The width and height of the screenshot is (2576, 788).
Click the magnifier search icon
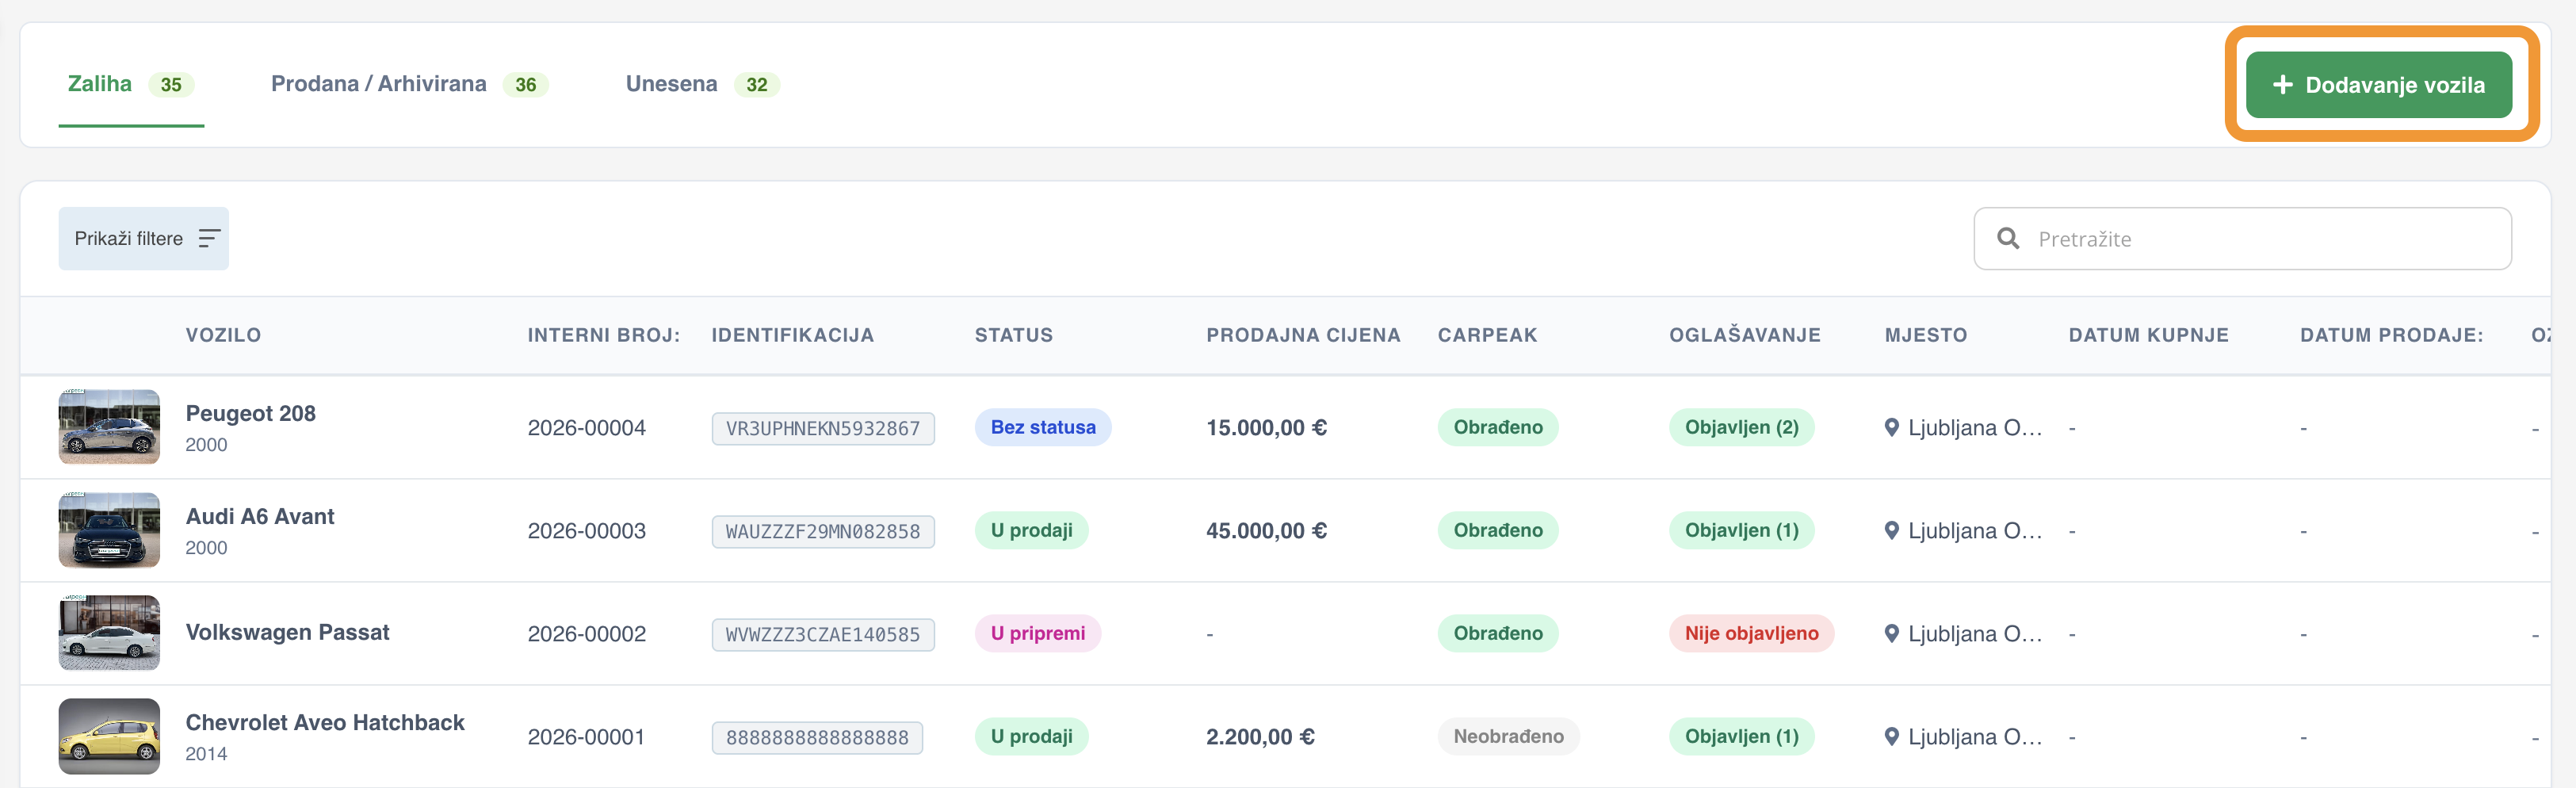[2007, 239]
